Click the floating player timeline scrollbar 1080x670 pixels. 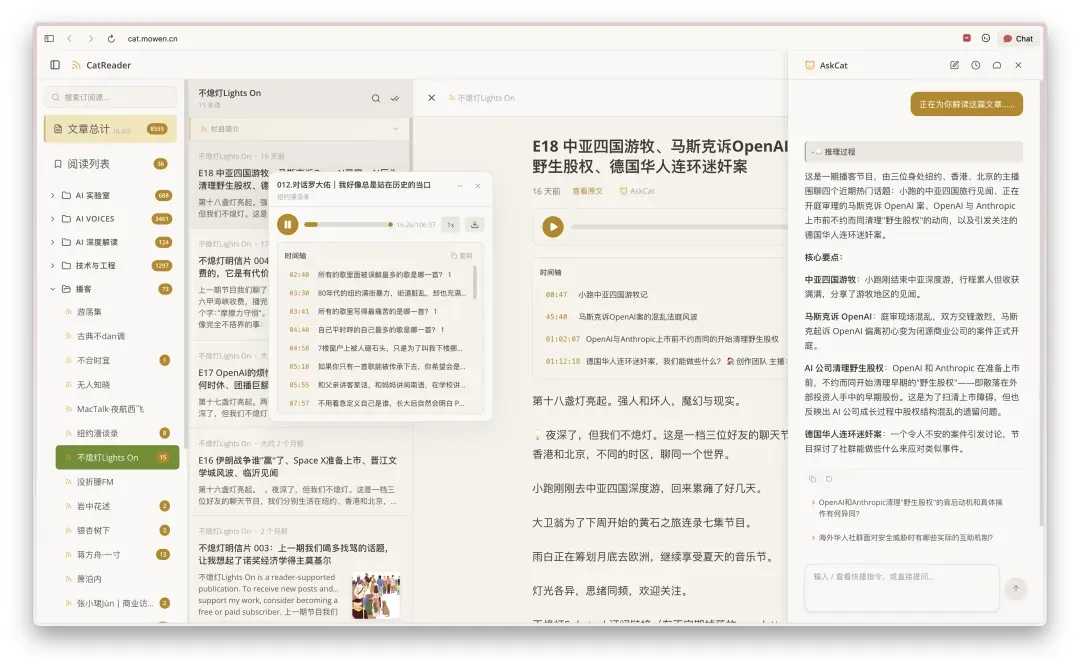[x=475, y=282]
